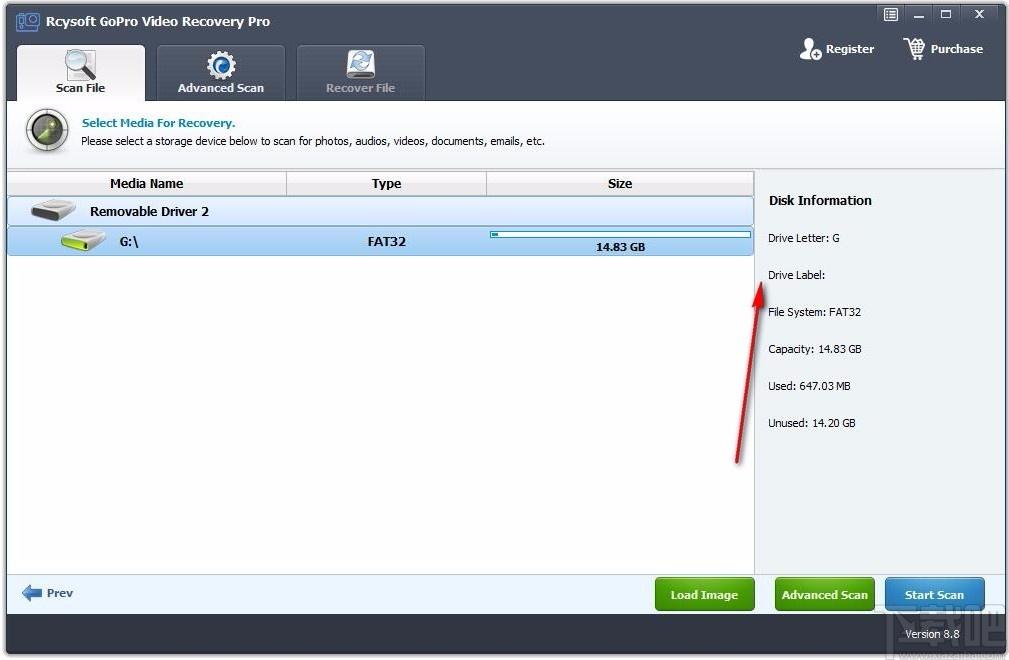This screenshot has height=660, width=1009.
Task: Click the FAT32 type cell
Action: tap(386, 242)
